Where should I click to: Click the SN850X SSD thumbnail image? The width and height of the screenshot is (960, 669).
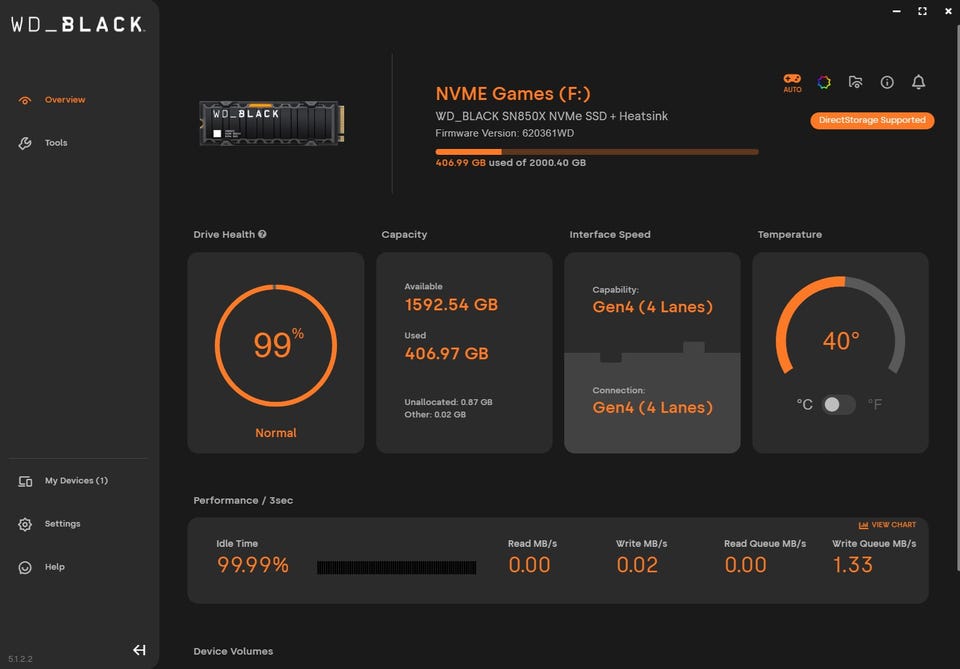click(272, 123)
